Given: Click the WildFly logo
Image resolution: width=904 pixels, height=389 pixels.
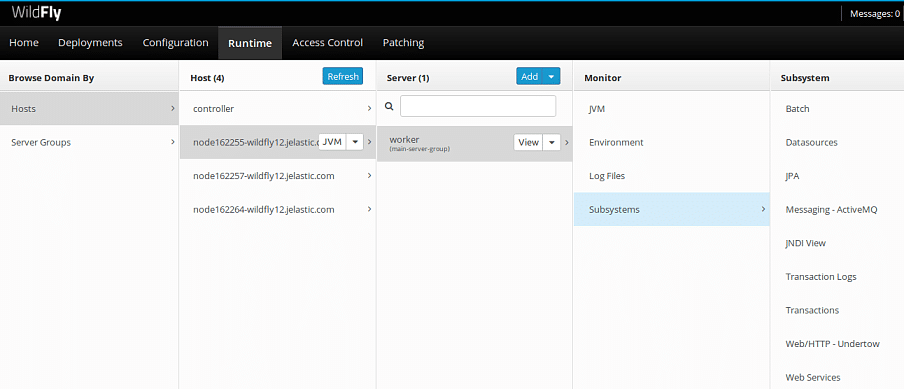Looking at the screenshot, I should 36,13.
